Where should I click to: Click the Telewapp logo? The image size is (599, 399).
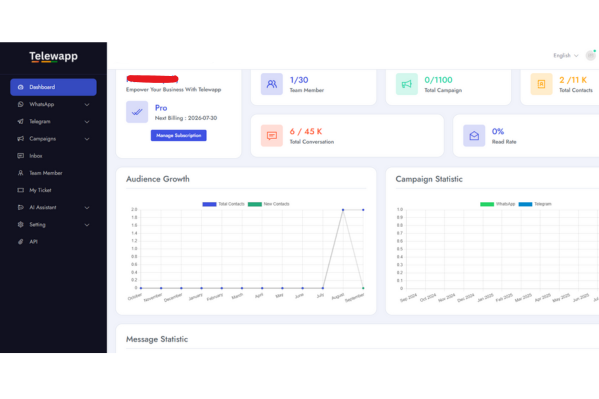(x=53, y=57)
